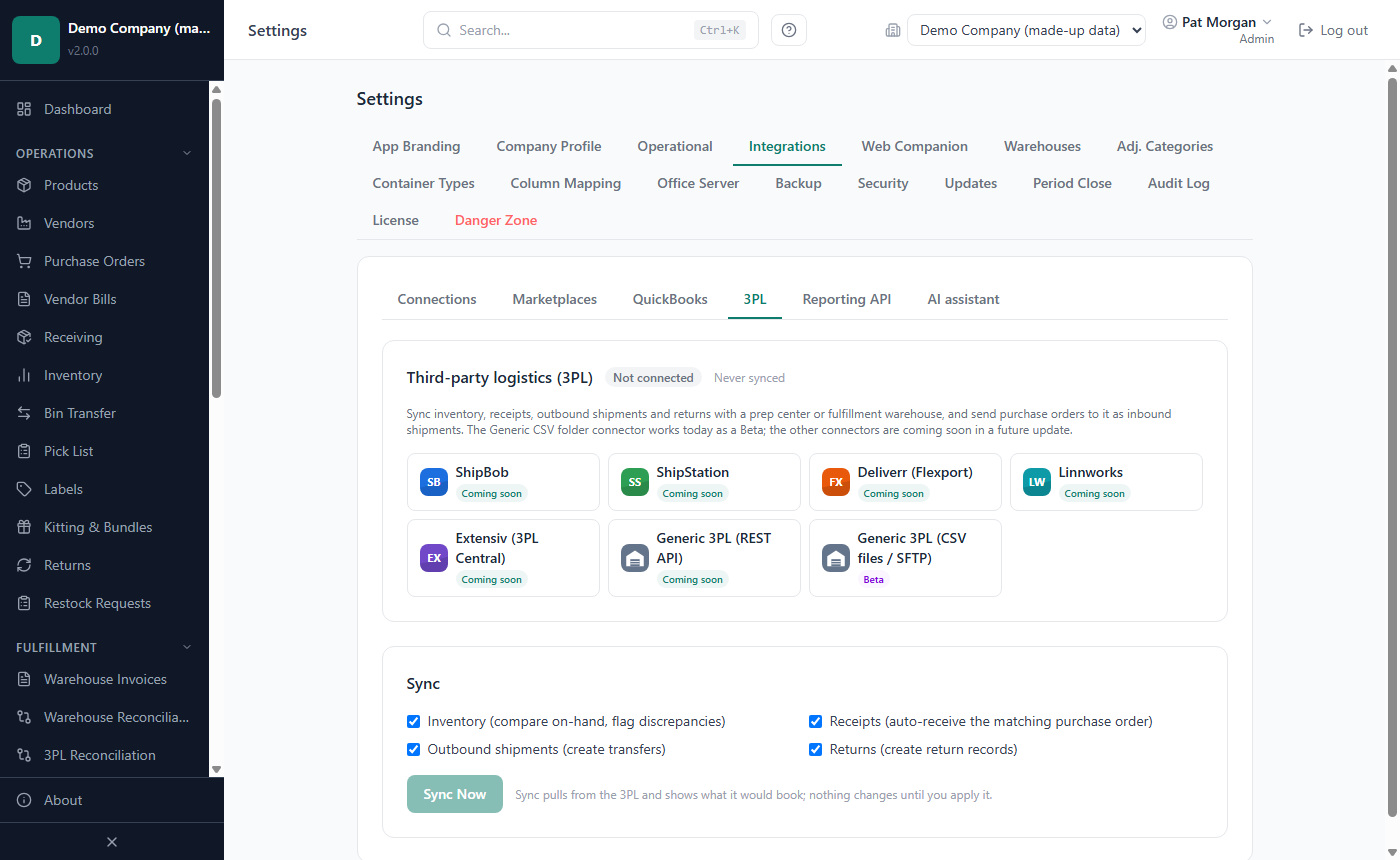
Task: Open the Warehouses settings tab
Action: point(1042,146)
